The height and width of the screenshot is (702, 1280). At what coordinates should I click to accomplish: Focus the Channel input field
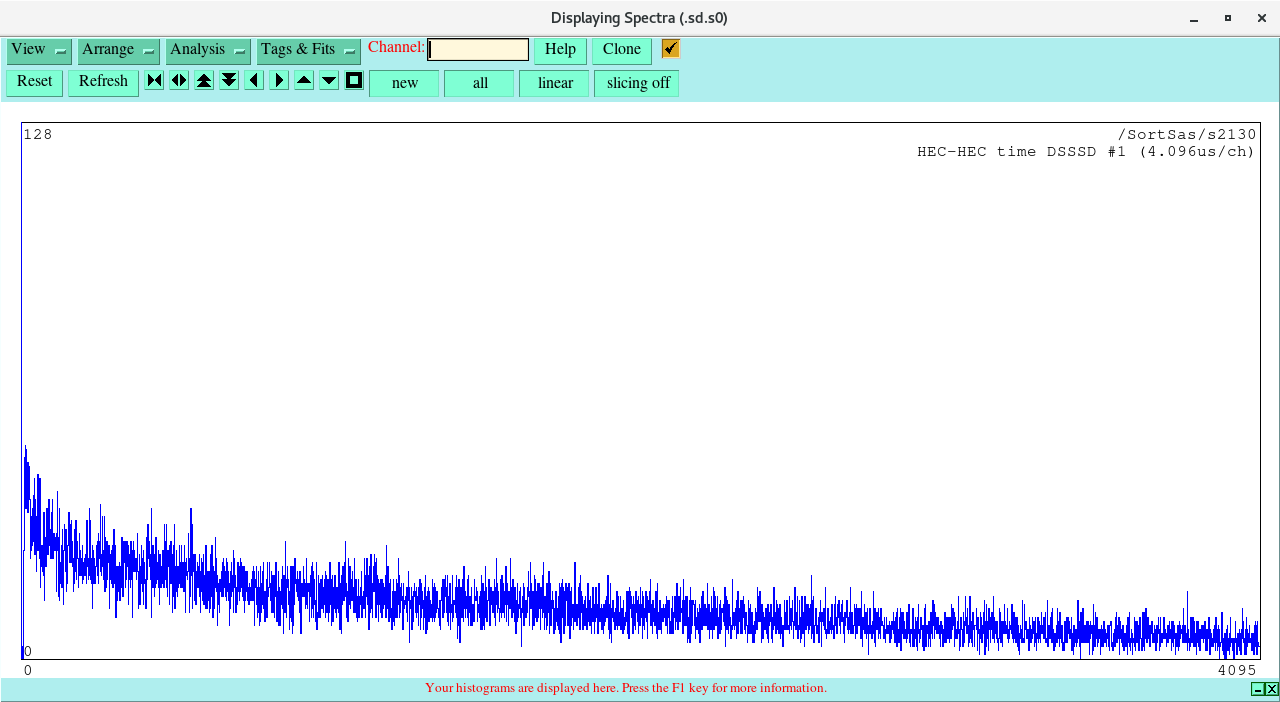click(478, 50)
